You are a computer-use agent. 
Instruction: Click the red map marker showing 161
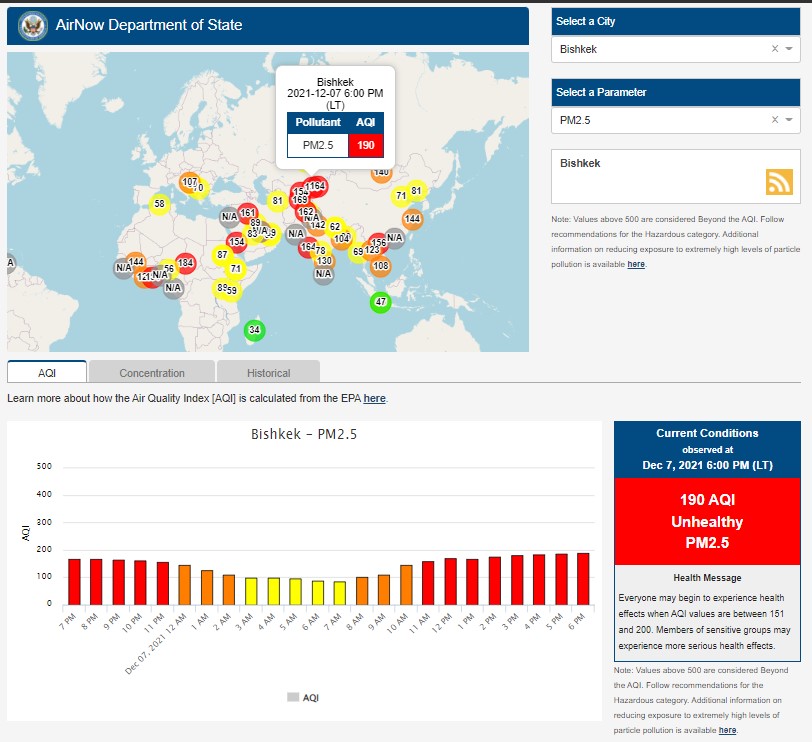point(248,213)
